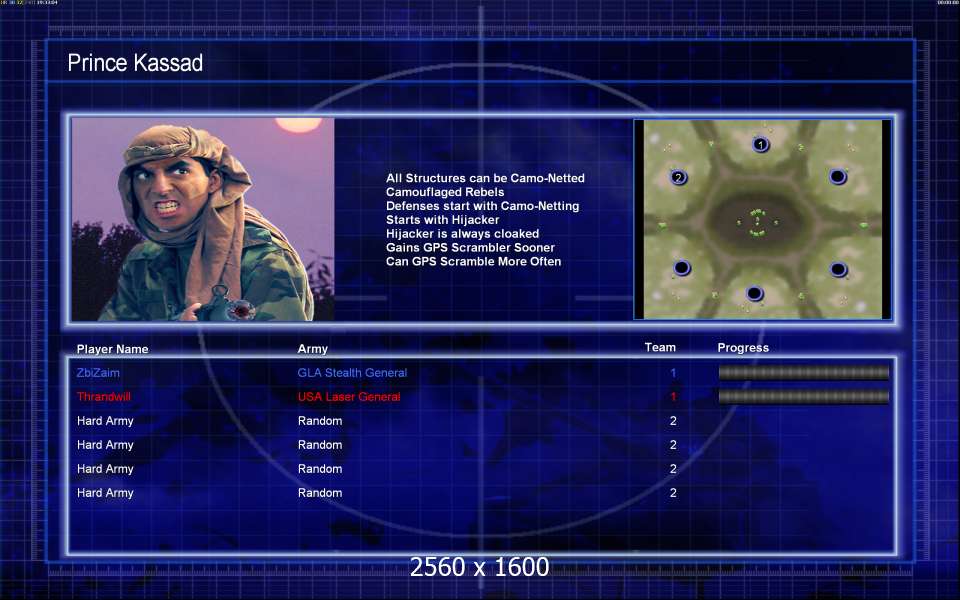Click start position marker 2 on the map

pos(678,178)
